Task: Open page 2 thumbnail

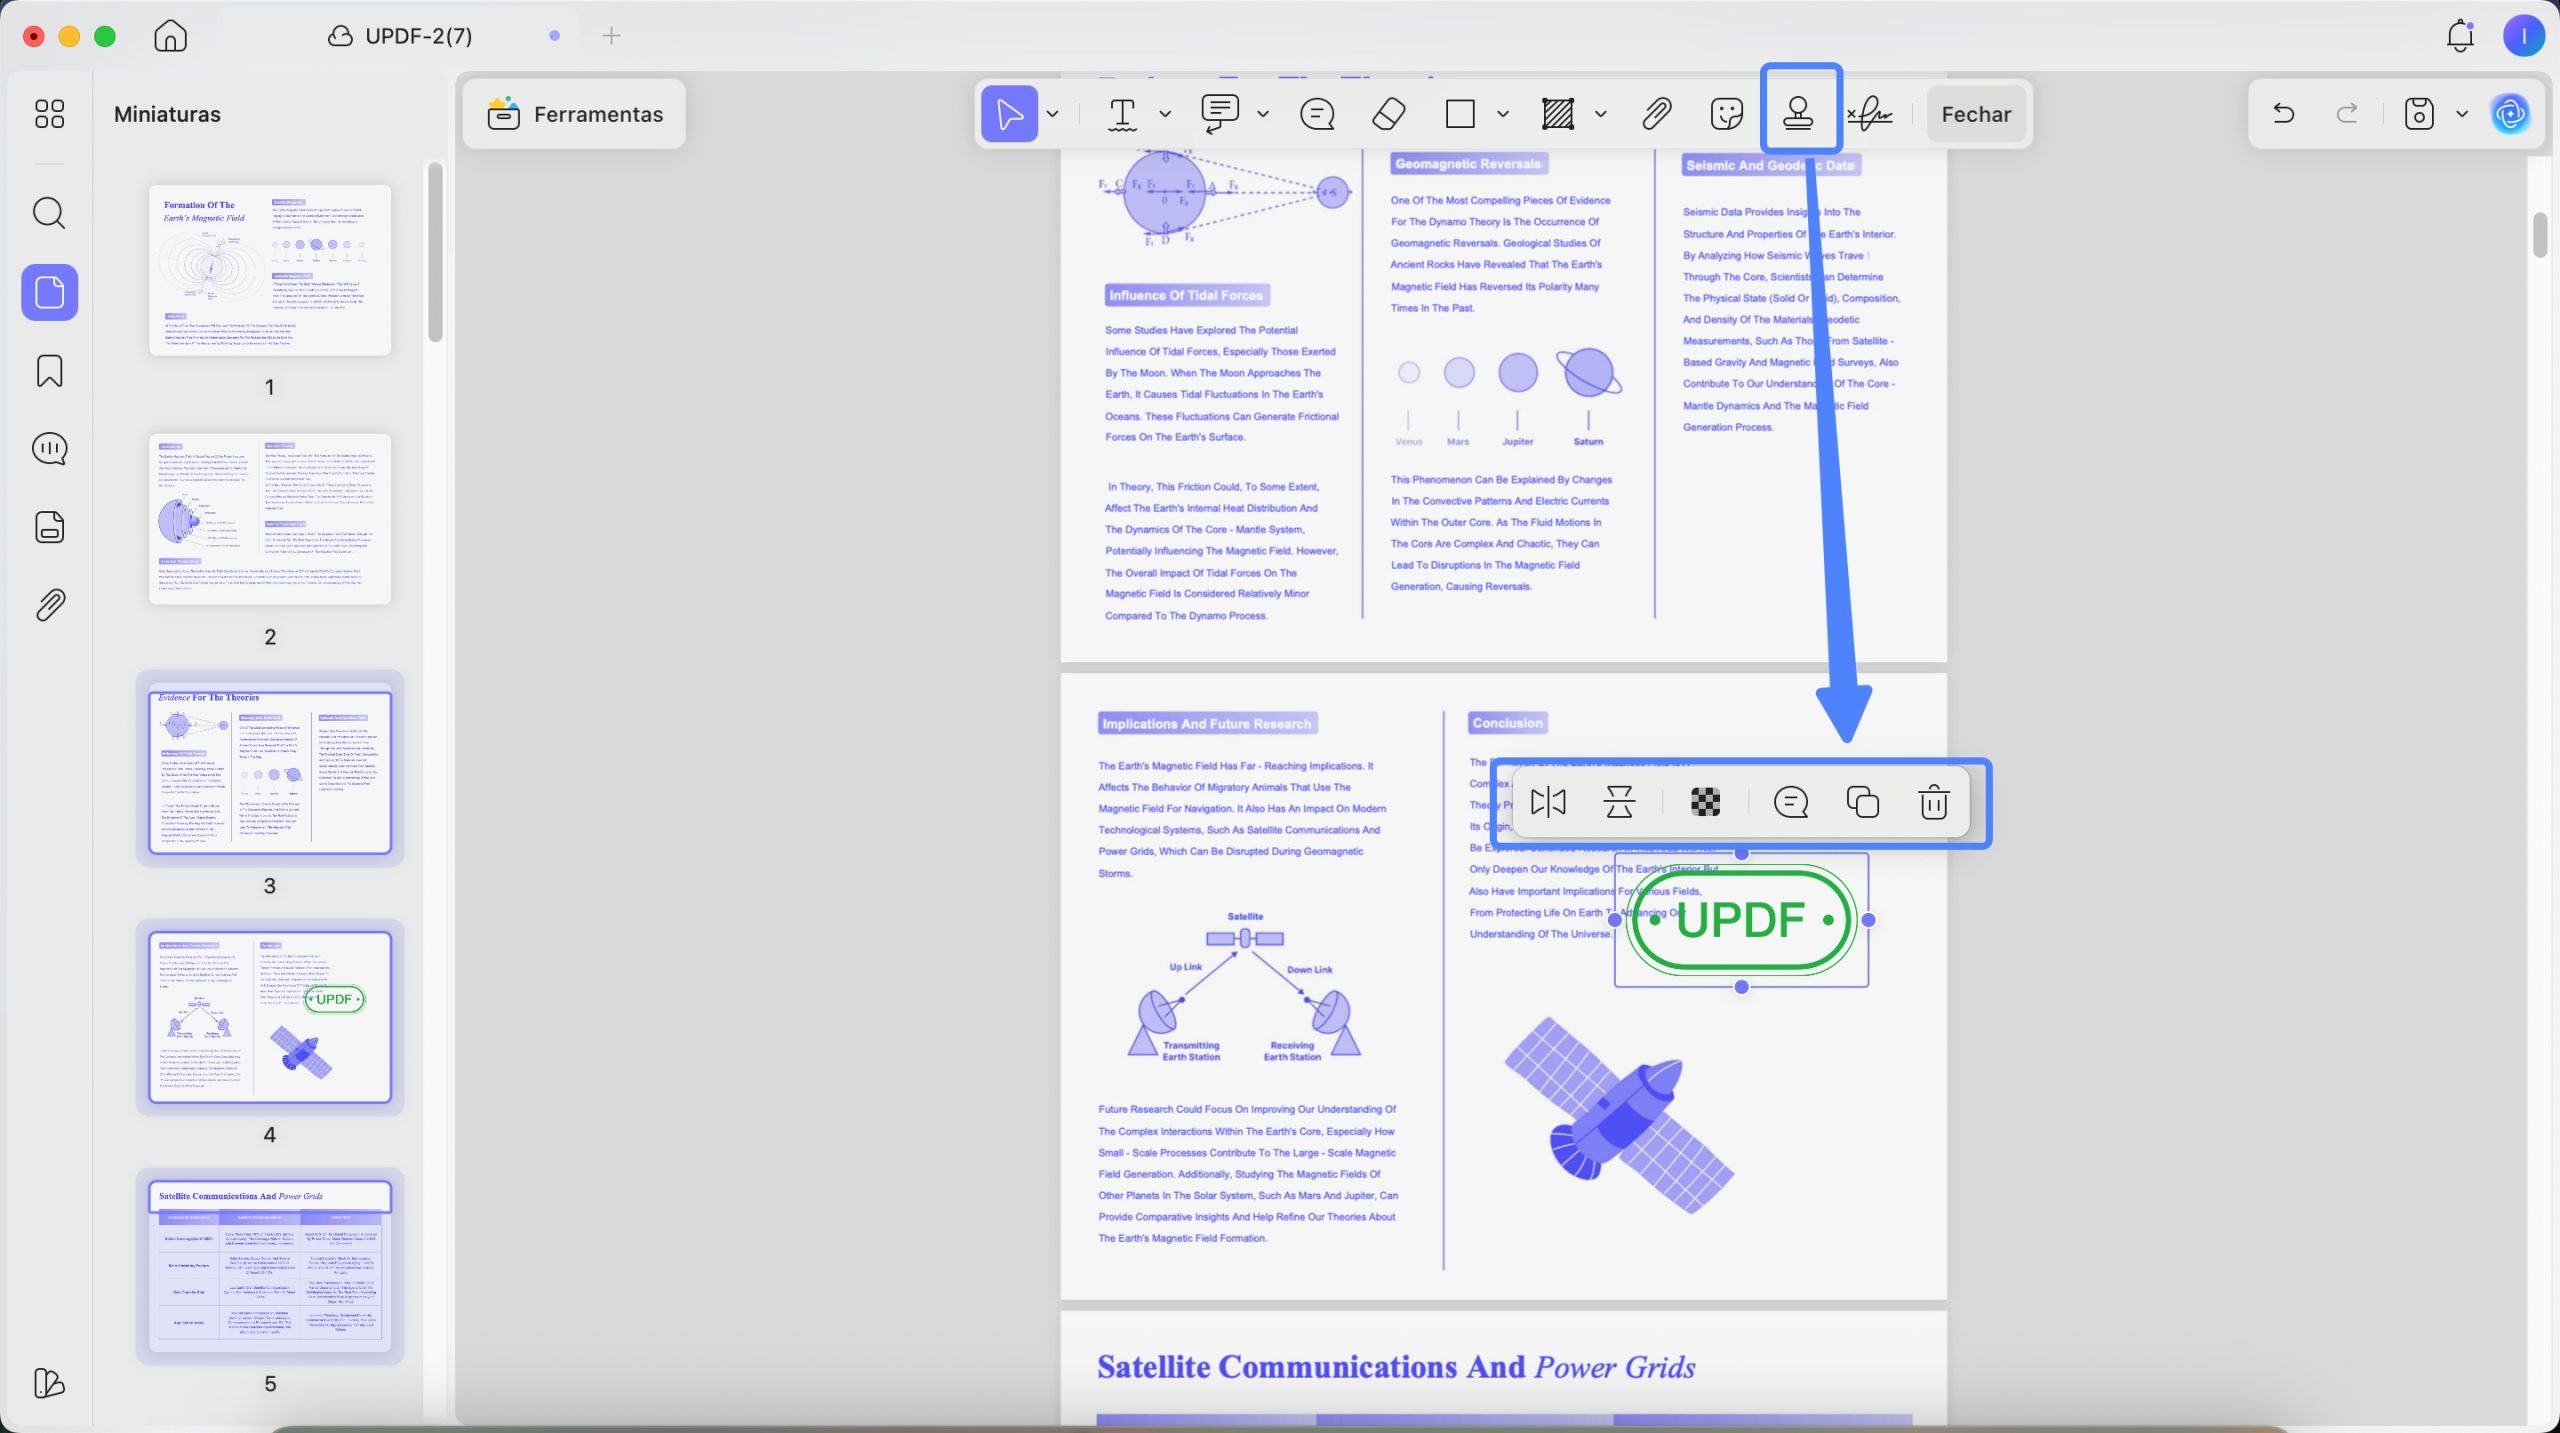Action: 270,519
